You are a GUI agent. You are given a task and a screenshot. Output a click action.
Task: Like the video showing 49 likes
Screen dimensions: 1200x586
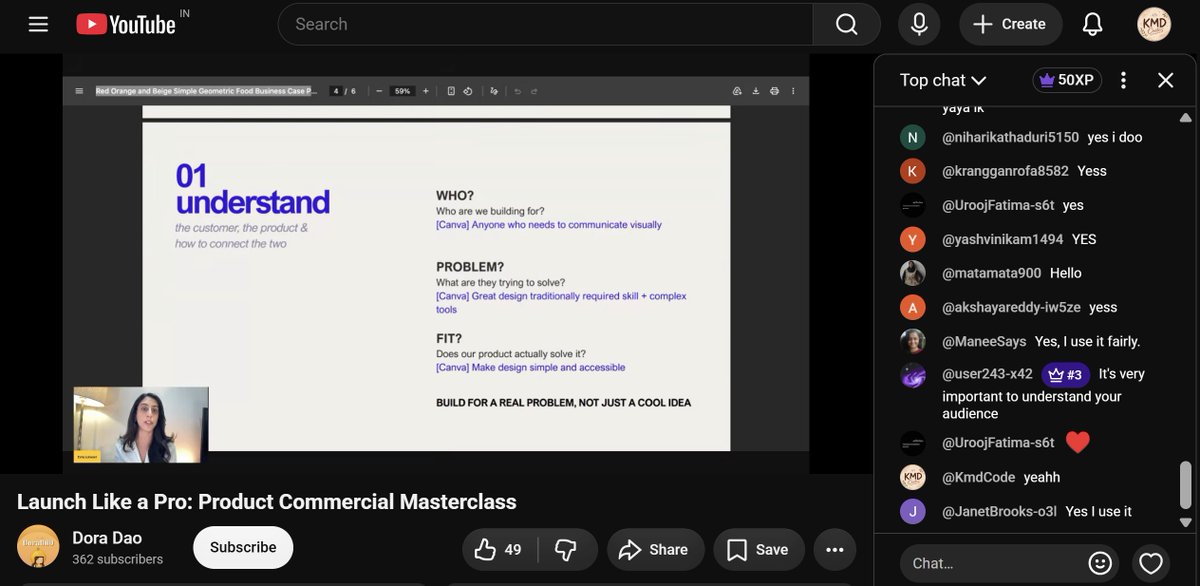pos(500,549)
